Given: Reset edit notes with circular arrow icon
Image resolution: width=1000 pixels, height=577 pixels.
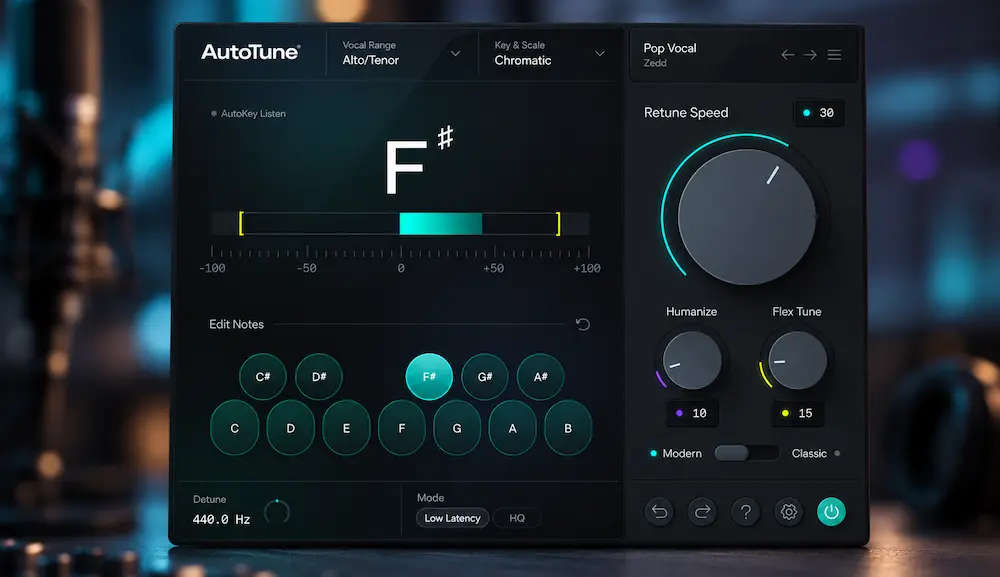Looking at the screenshot, I should 582,325.
